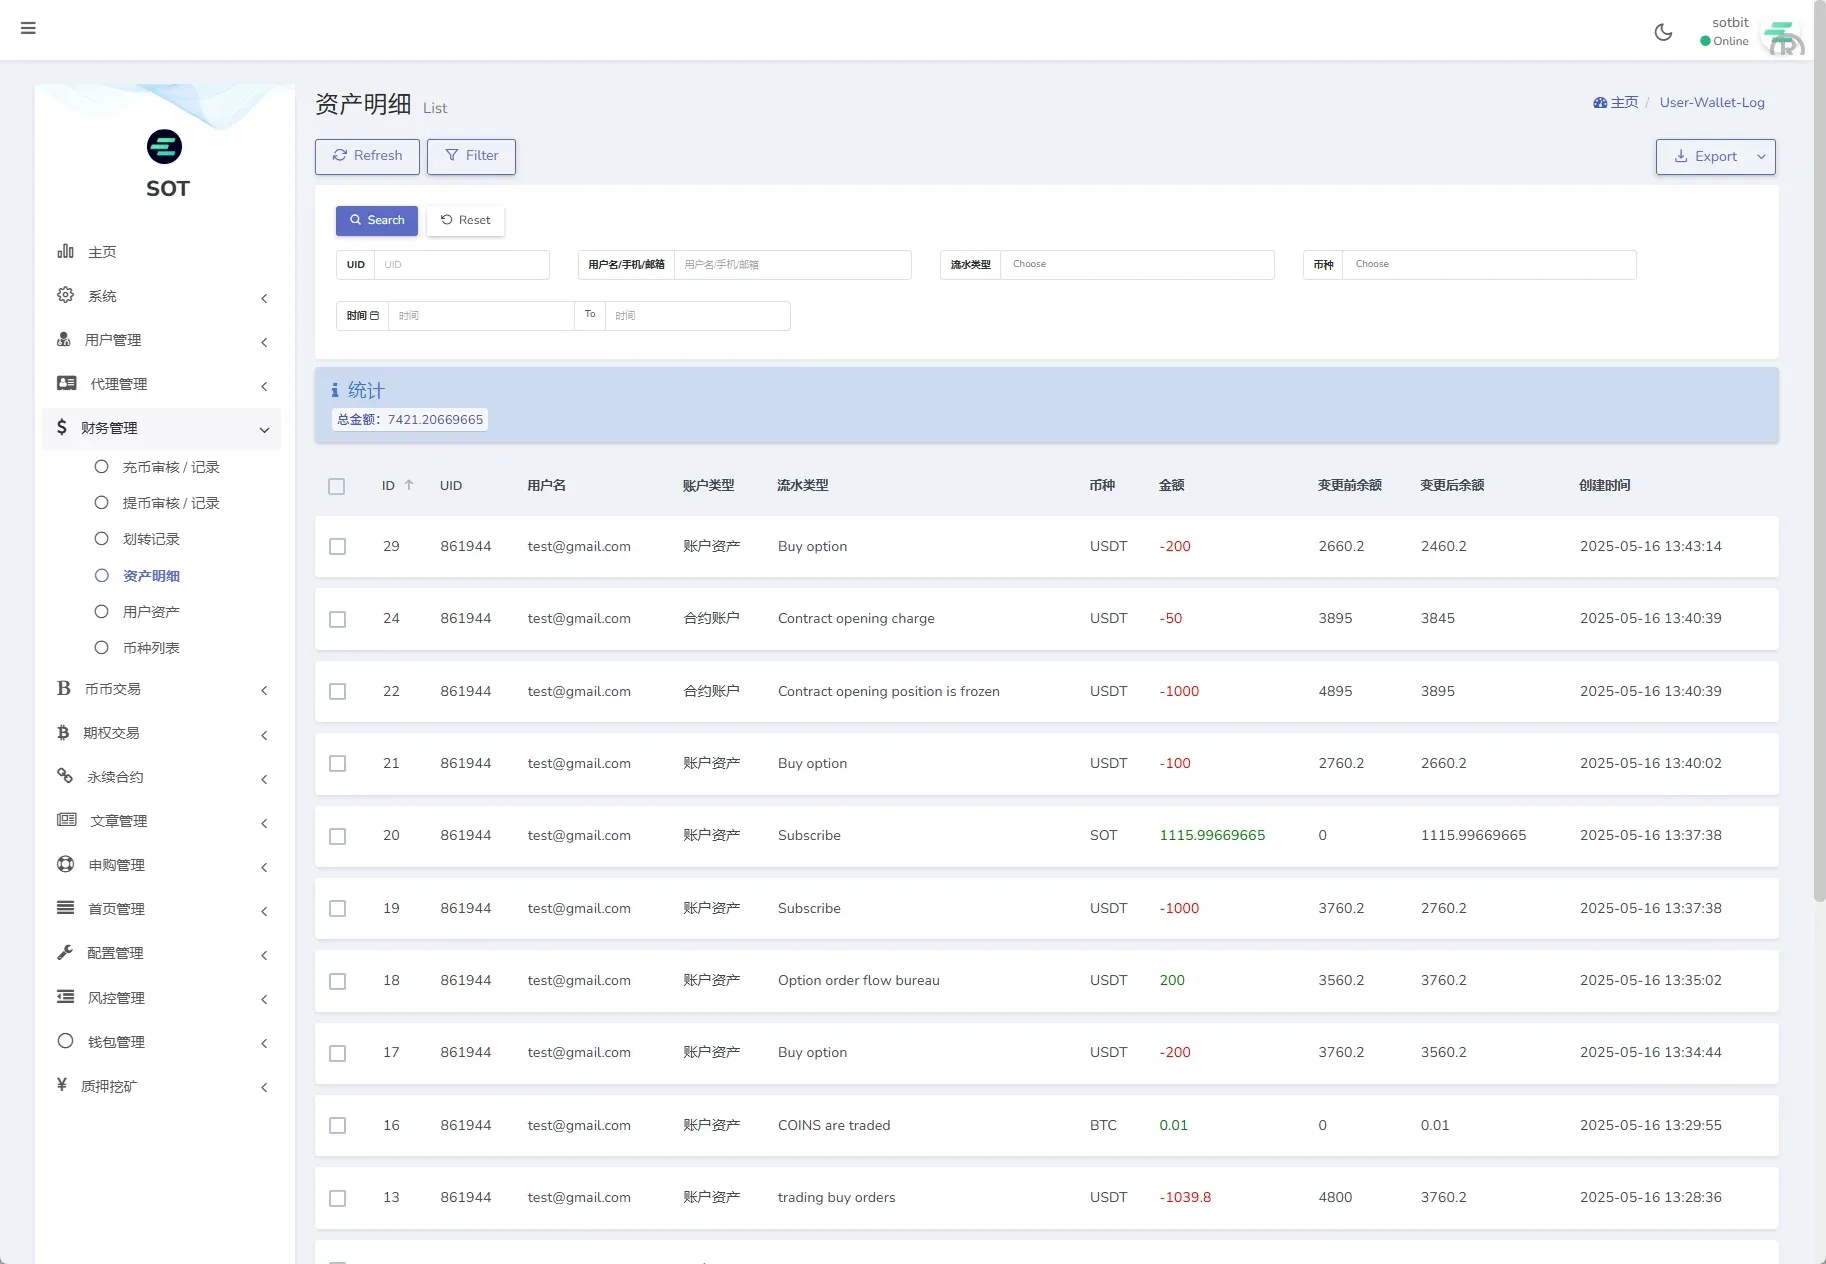Click the Refresh button

tap(366, 156)
